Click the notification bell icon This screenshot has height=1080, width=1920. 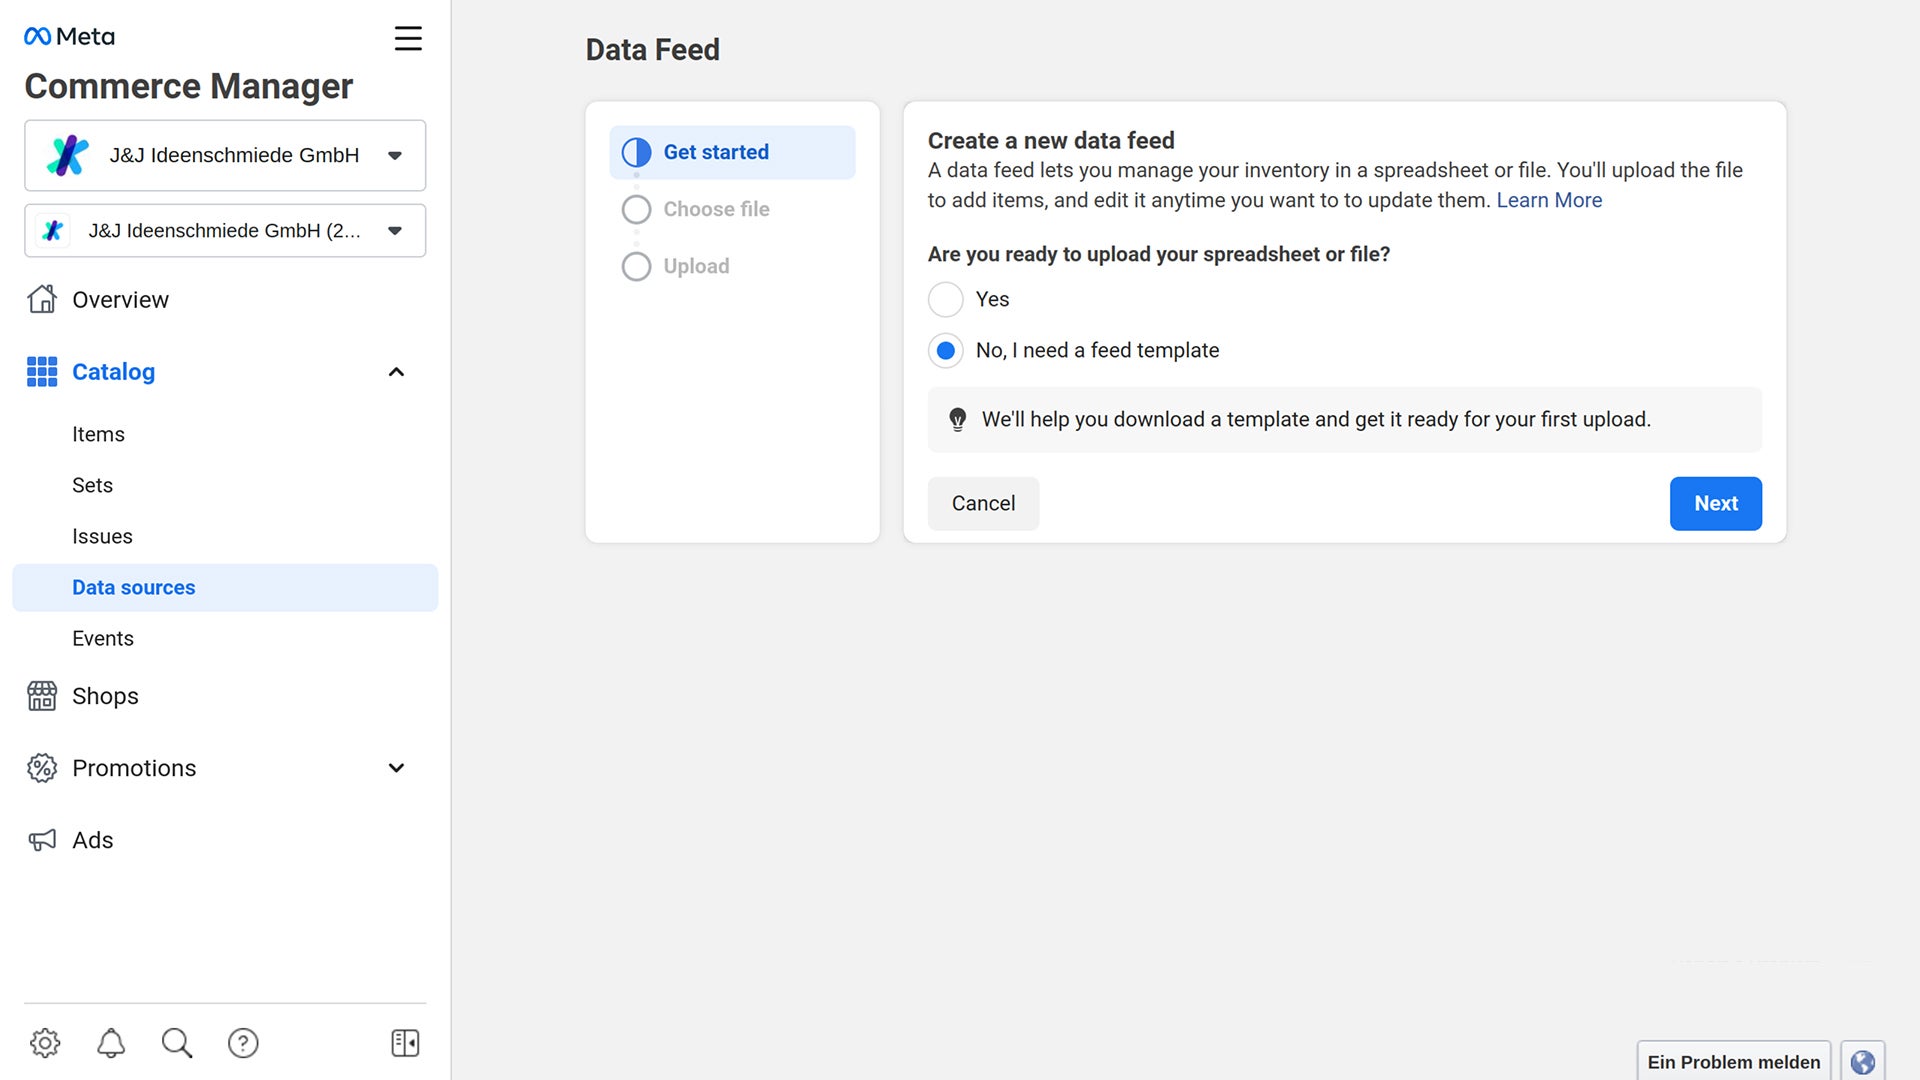tap(109, 1042)
